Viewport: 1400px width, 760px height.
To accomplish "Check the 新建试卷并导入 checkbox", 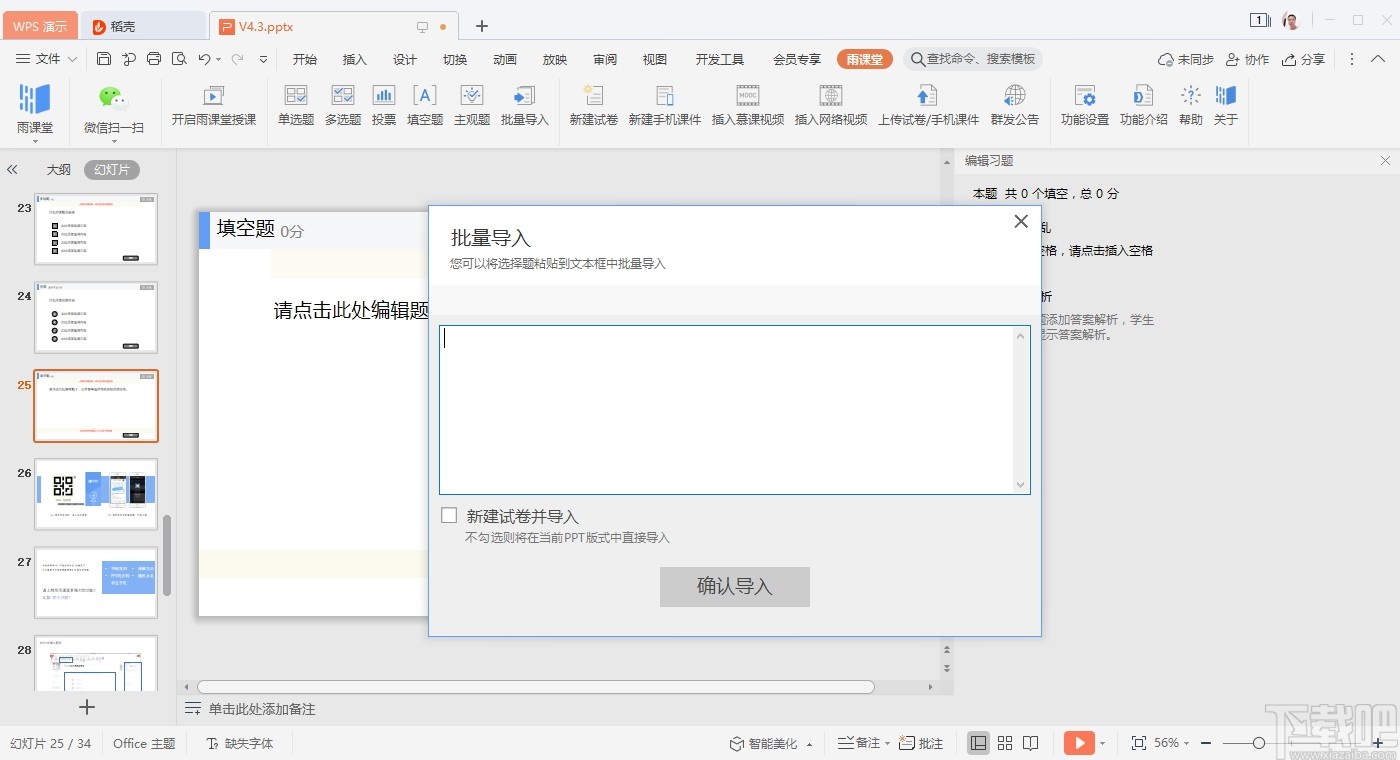I will pyautogui.click(x=449, y=516).
